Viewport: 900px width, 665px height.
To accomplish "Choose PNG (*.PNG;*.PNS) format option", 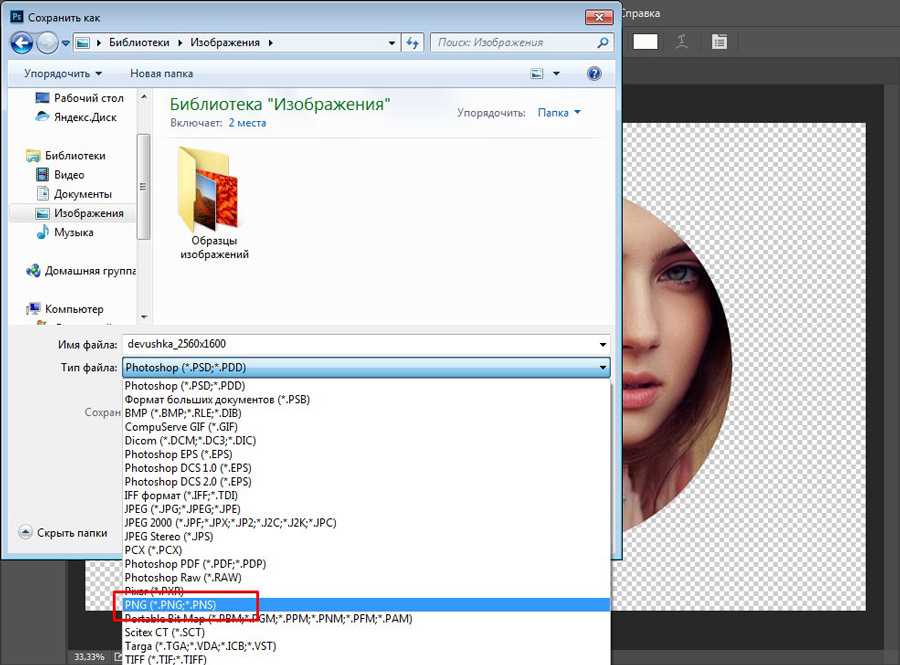I will [366, 605].
